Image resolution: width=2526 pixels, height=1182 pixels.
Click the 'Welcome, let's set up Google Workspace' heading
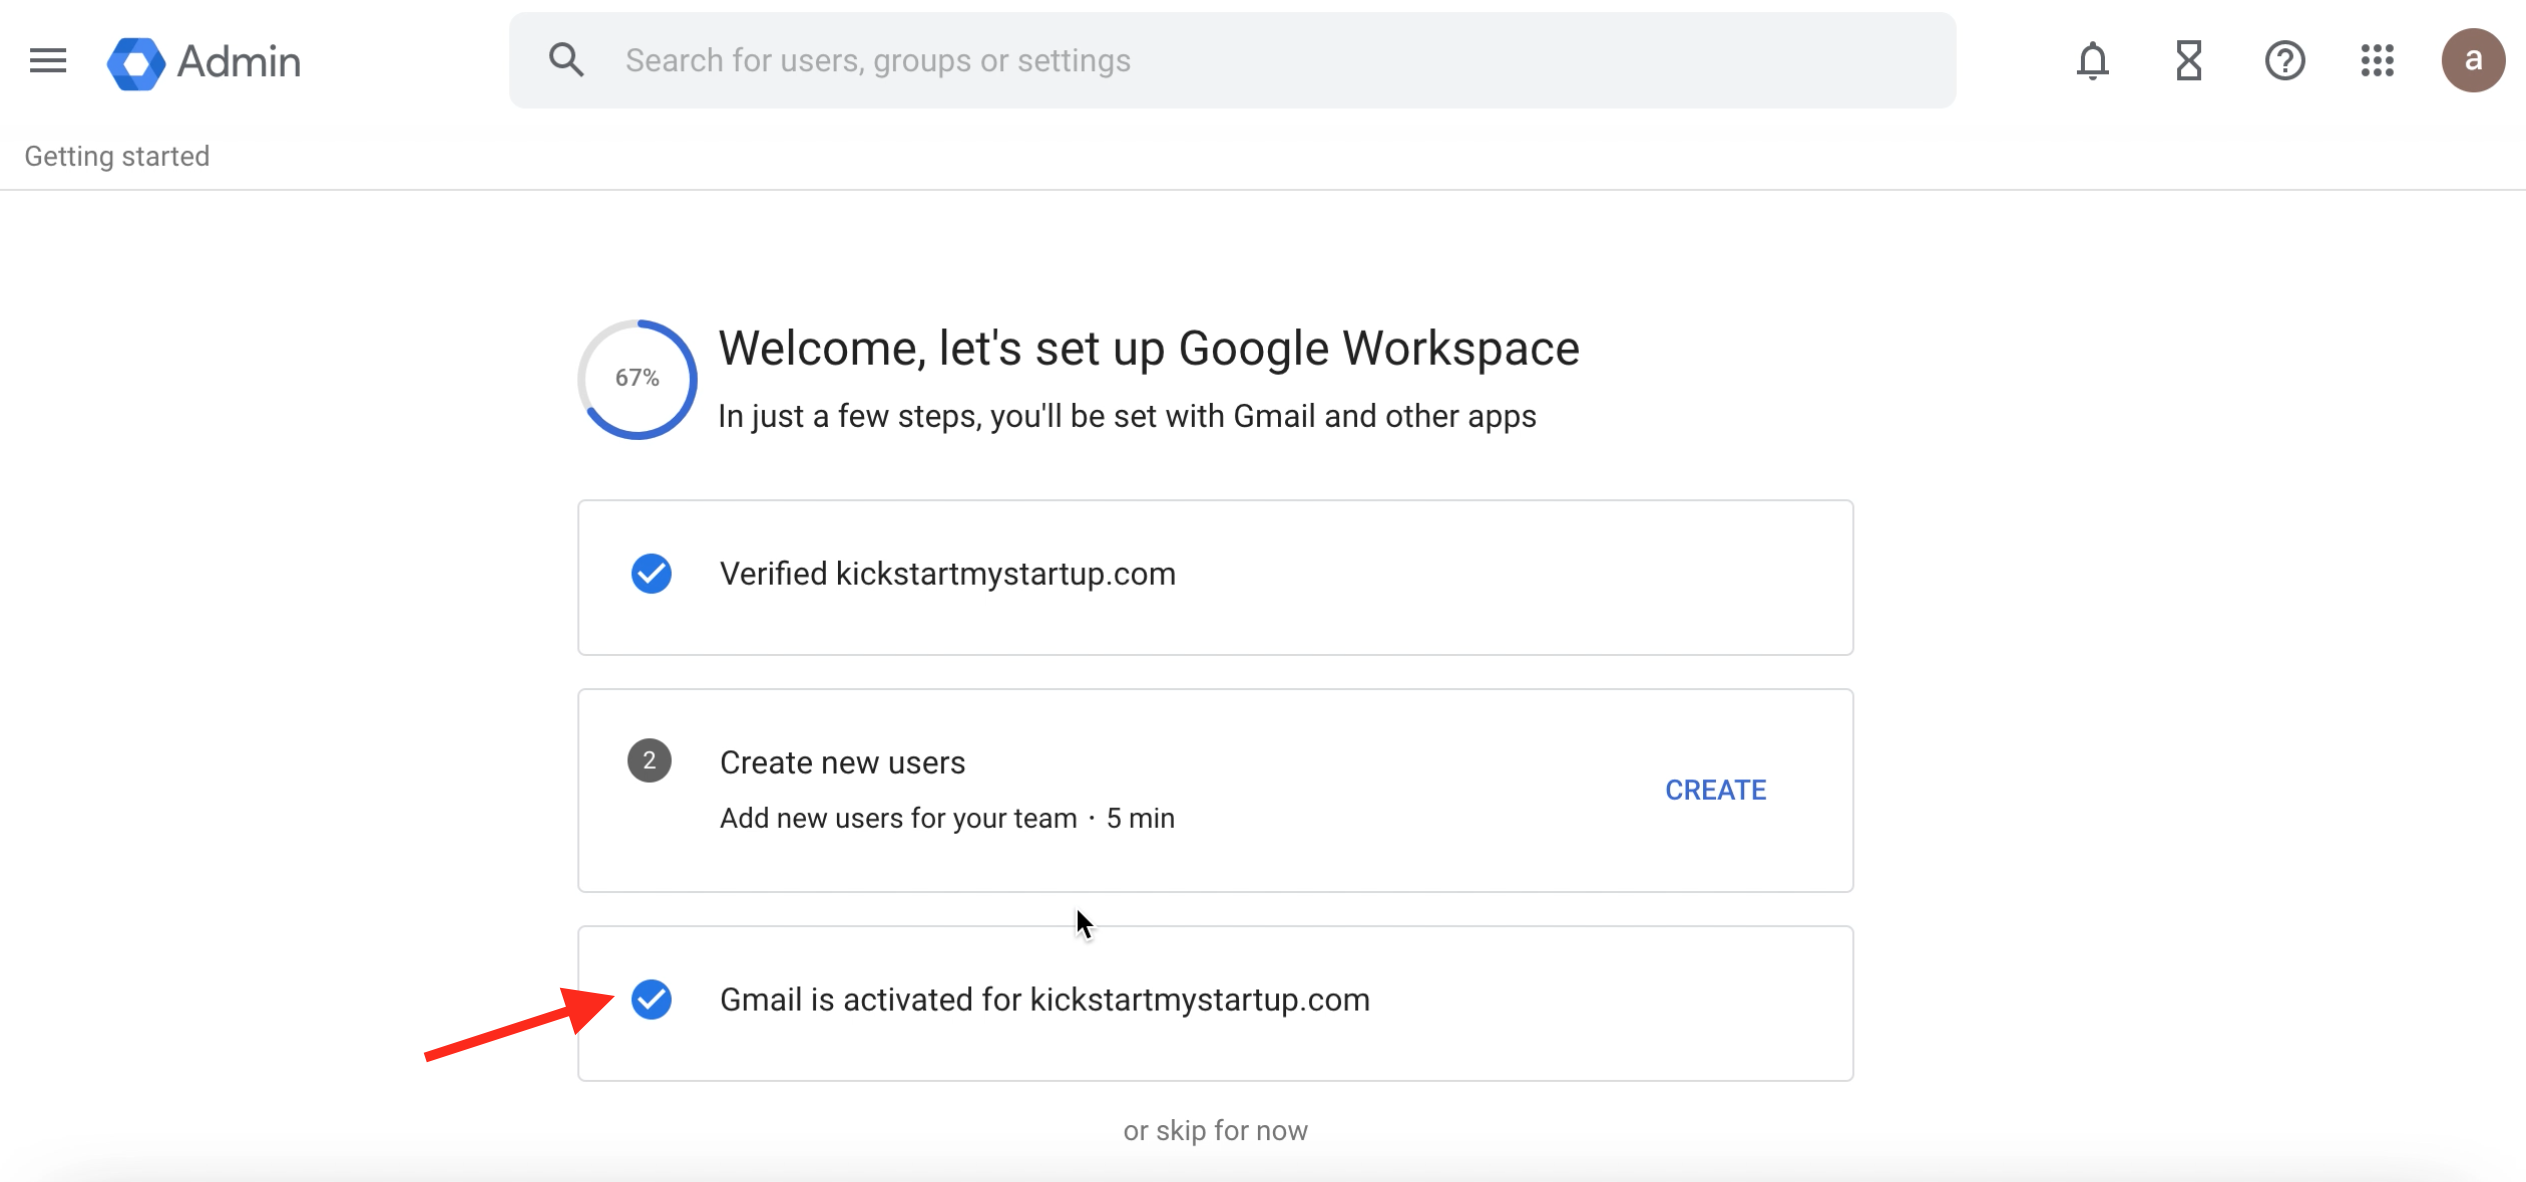[x=1148, y=349]
